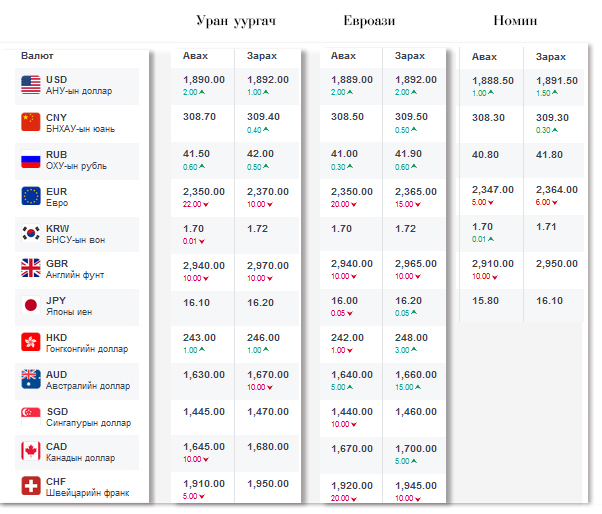Click the GBR British flag icon
The image size is (602, 514).
(30, 268)
